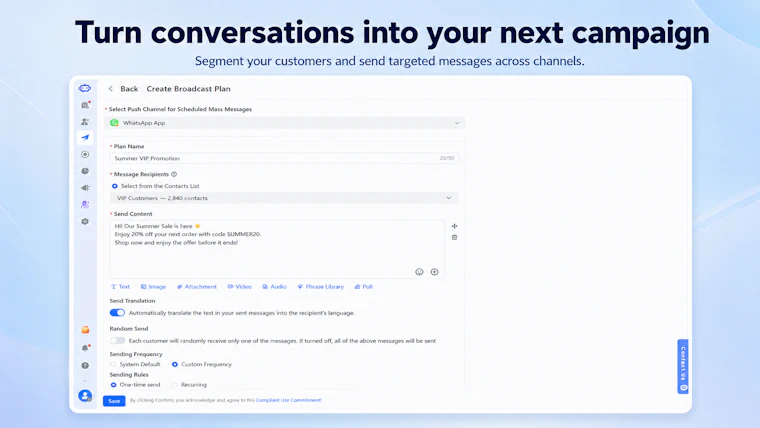Select the broadcast paper plane sidebar icon

(x=85, y=138)
